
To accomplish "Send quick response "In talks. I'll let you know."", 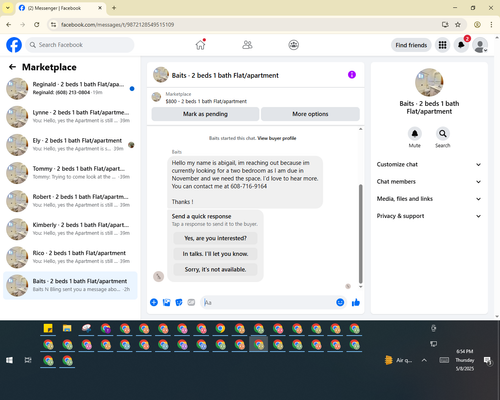I will pos(215,254).
